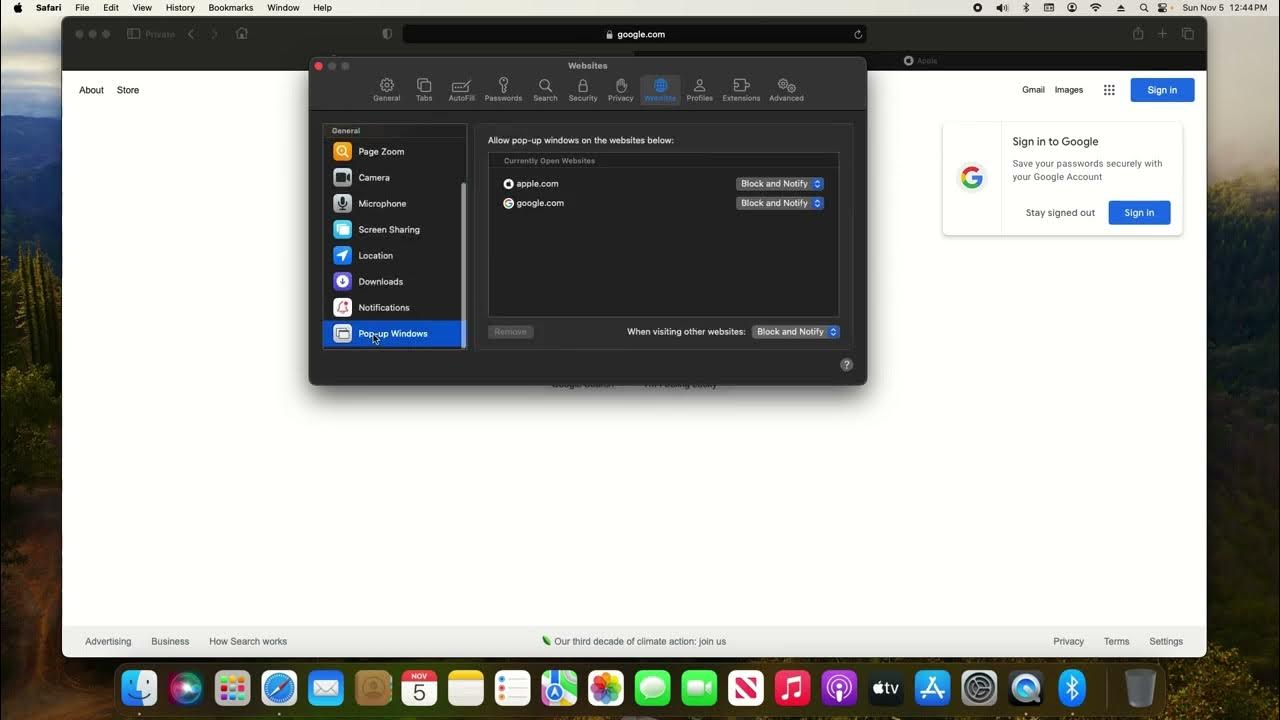Image resolution: width=1280 pixels, height=720 pixels.
Task: Click Stay signed out
Action: click(1060, 213)
